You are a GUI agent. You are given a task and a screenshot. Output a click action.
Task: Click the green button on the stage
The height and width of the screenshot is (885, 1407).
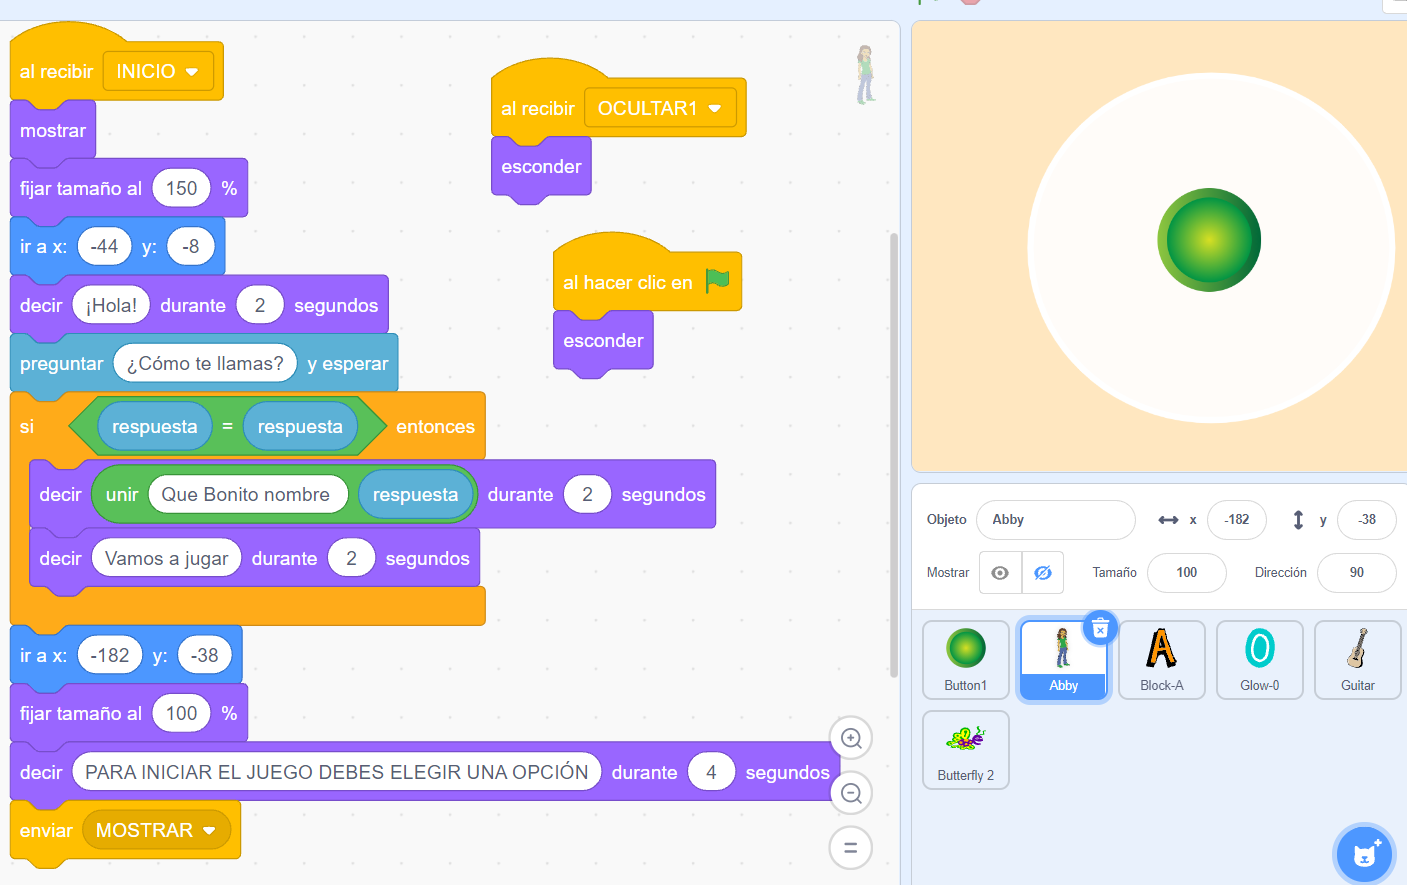(1210, 240)
